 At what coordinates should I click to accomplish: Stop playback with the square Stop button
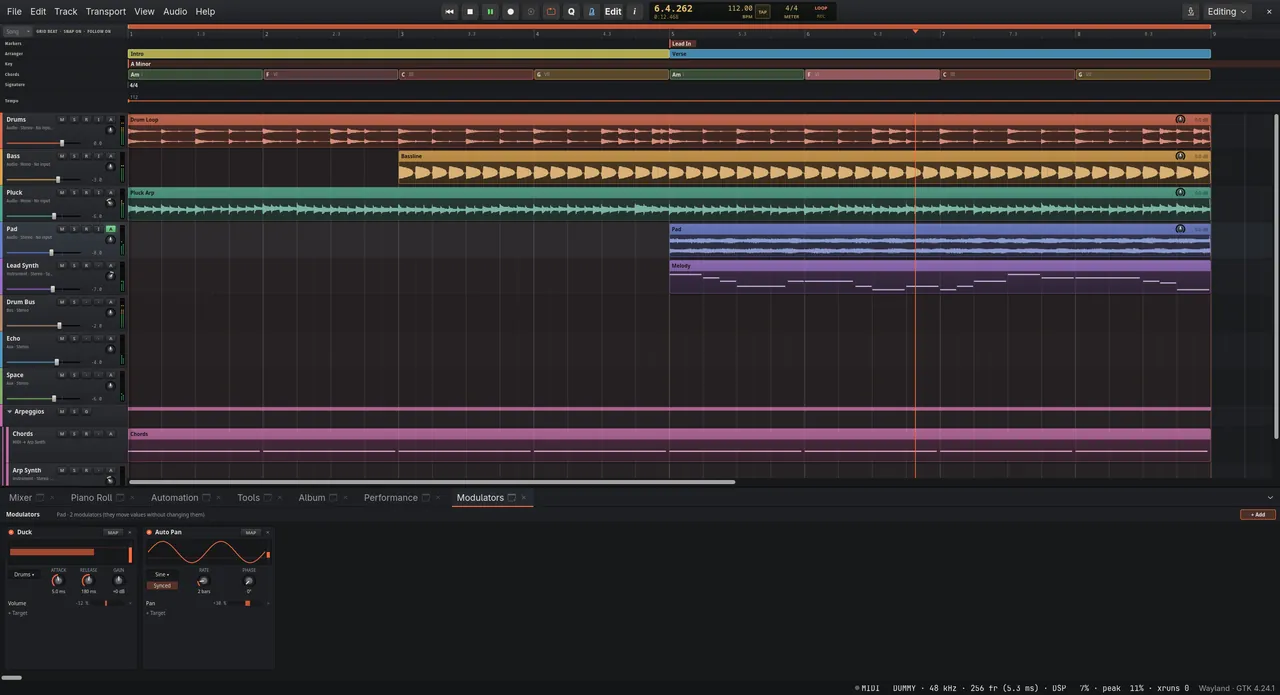pyautogui.click(x=470, y=12)
